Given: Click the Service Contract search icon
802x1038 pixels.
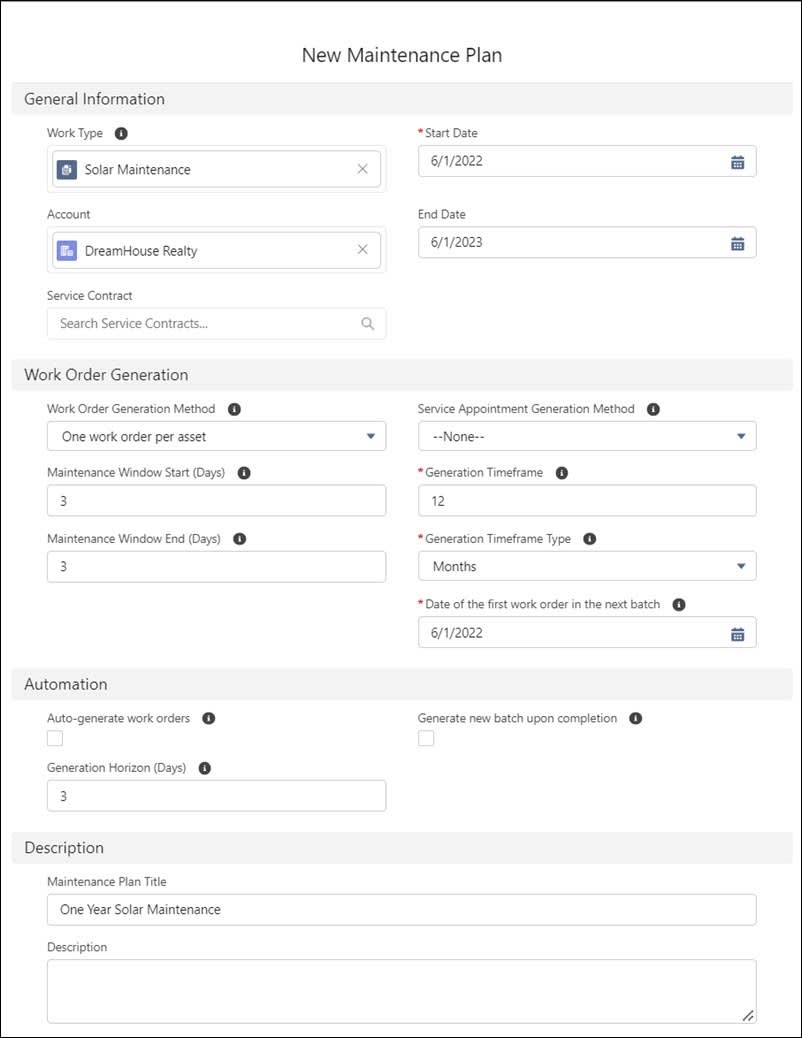Looking at the screenshot, I should click(x=369, y=323).
